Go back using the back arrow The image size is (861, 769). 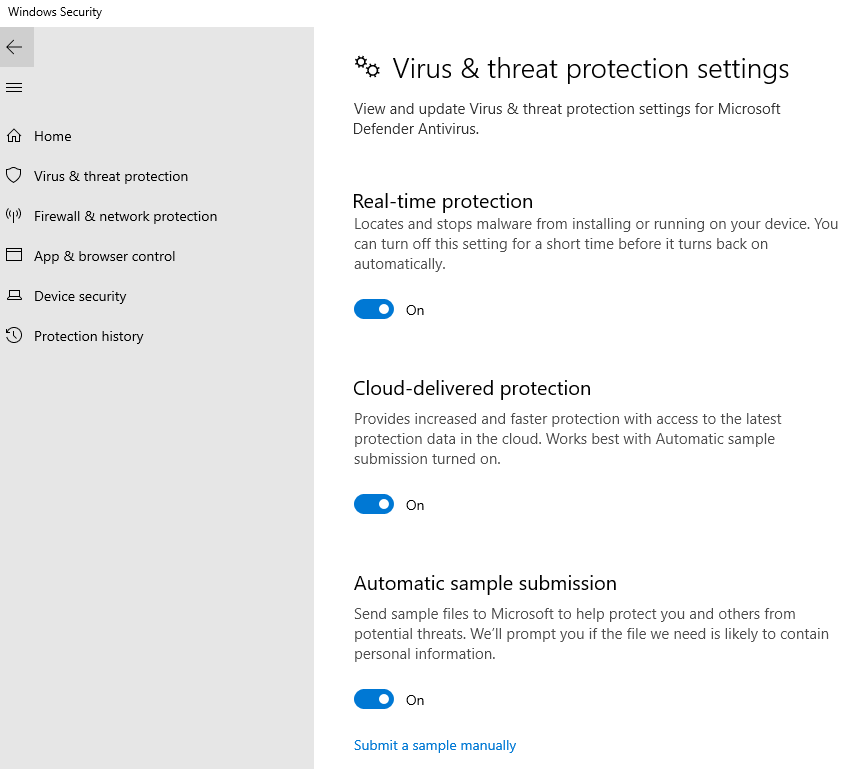click(x=14, y=47)
